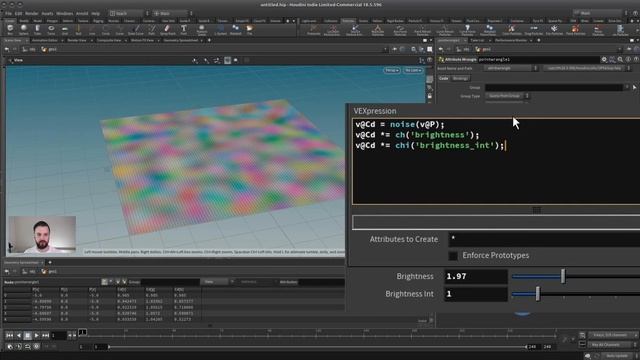Click inside the VEXpression code editor
Viewport: 640px width, 360px height.
[x=496, y=161]
